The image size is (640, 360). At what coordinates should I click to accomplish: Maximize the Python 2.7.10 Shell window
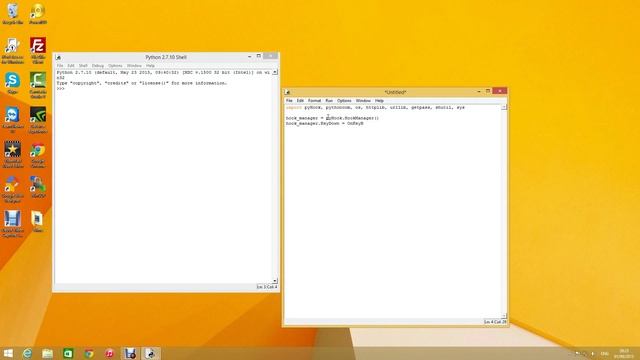click(258, 56)
